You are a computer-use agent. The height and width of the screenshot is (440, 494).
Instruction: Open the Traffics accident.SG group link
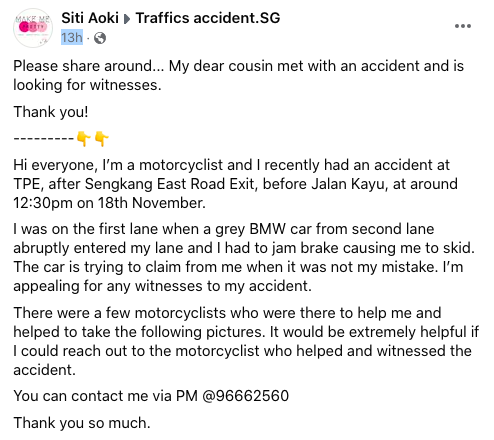click(x=208, y=18)
